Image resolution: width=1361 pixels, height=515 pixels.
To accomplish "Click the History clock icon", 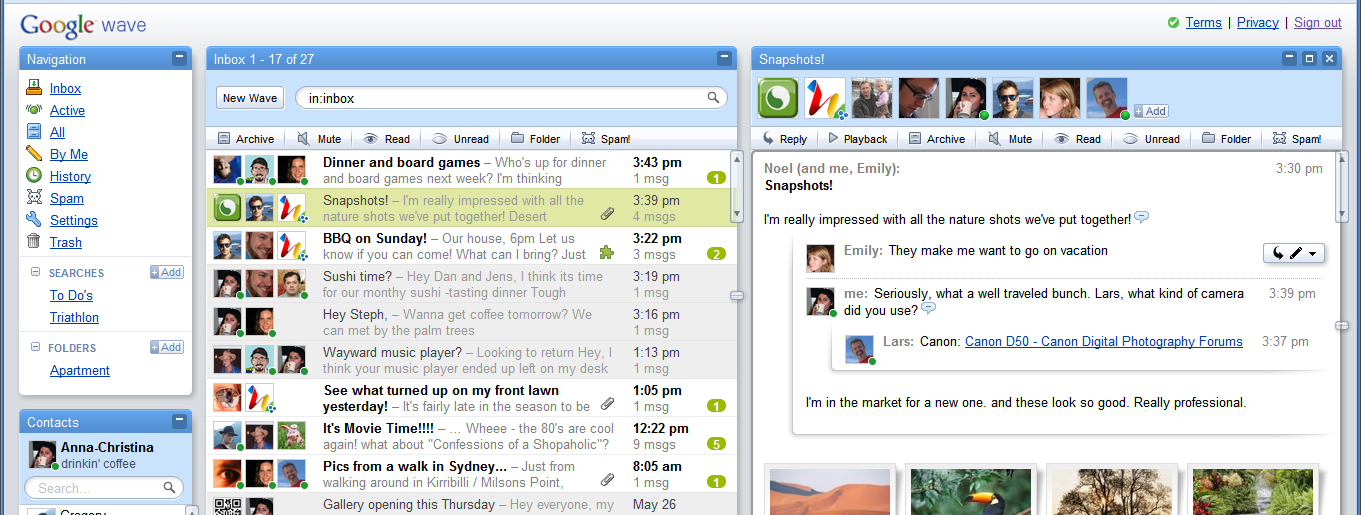I will click(34, 176).
